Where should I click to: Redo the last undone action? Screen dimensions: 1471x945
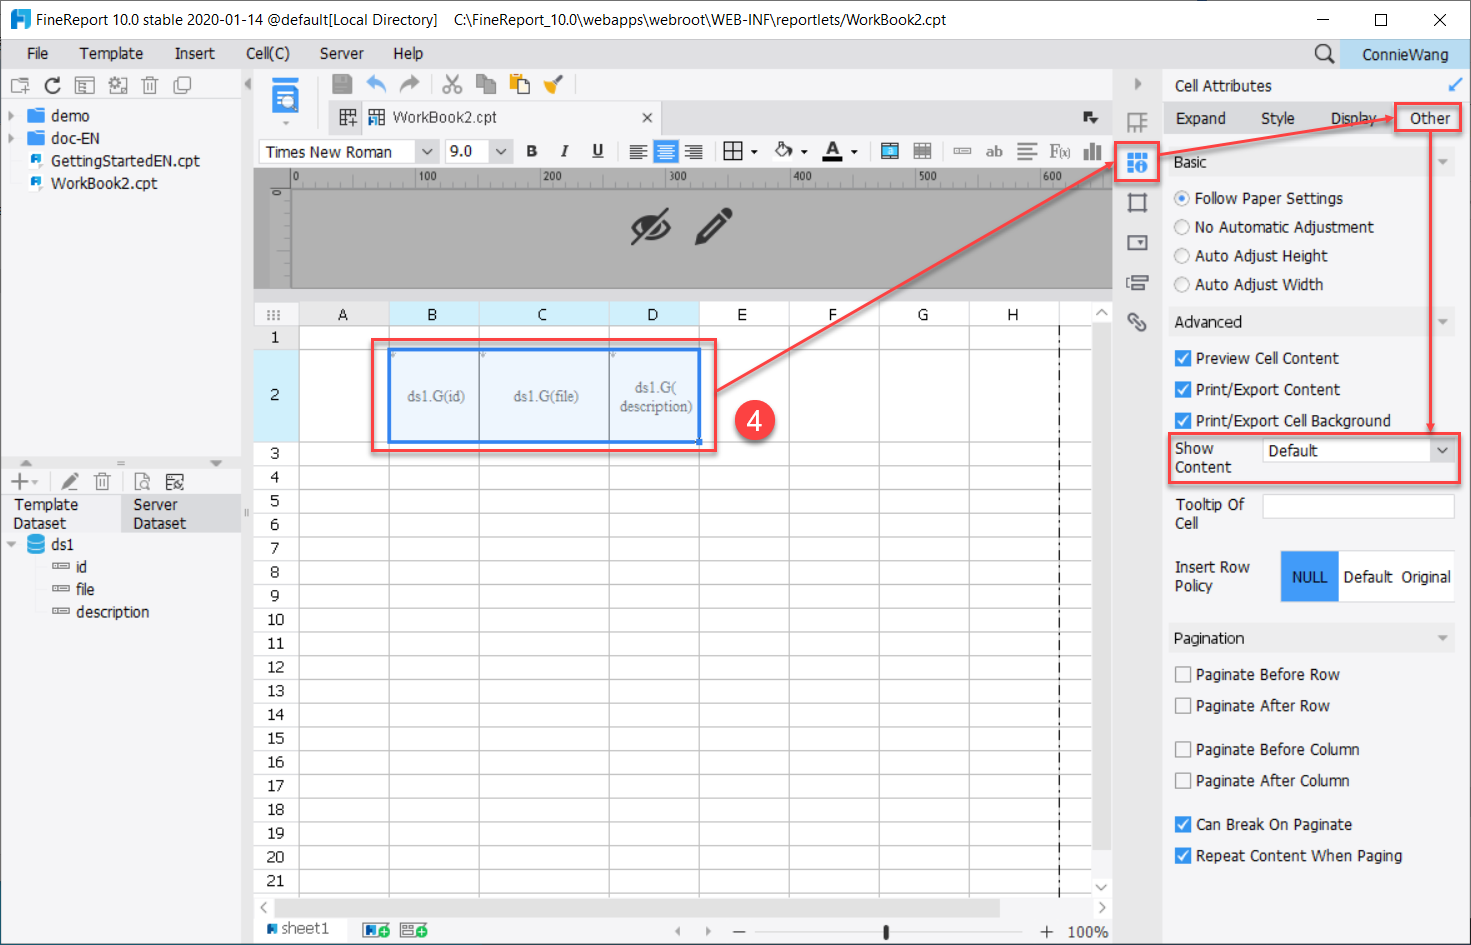pyautogui.click(x=409, y=85)
